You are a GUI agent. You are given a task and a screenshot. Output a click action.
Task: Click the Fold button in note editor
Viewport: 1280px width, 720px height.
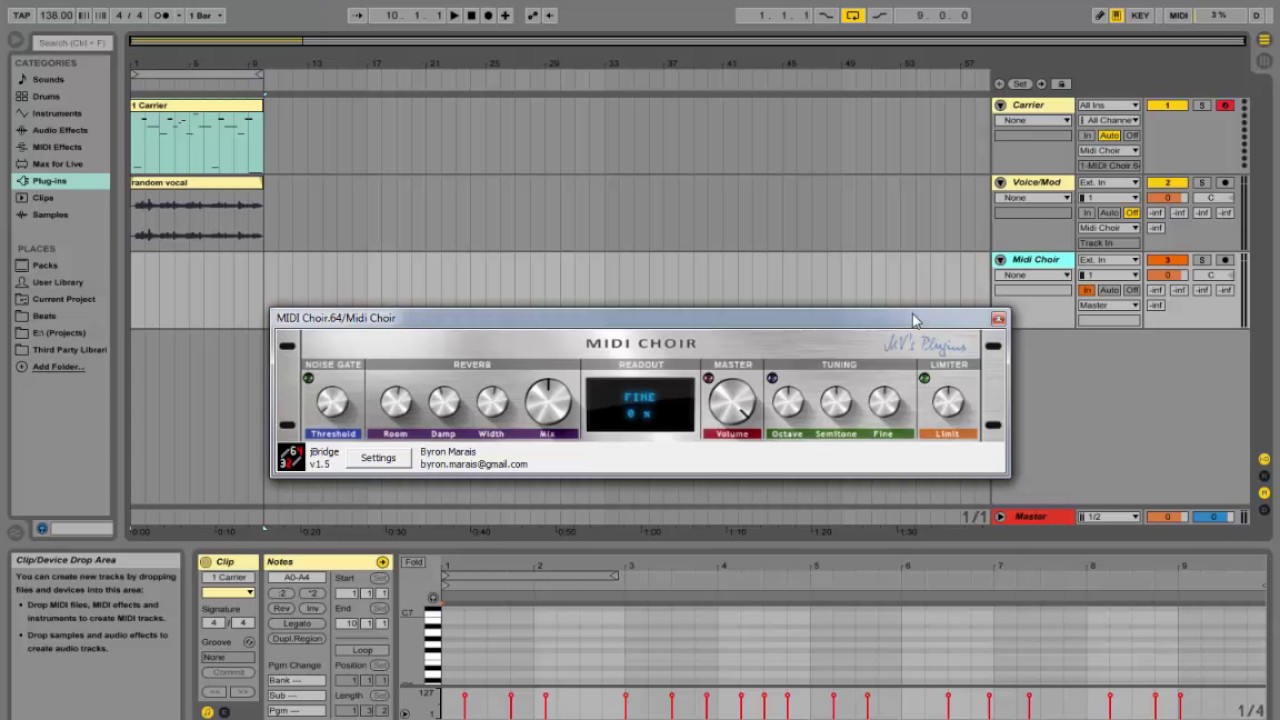(414, 562)
